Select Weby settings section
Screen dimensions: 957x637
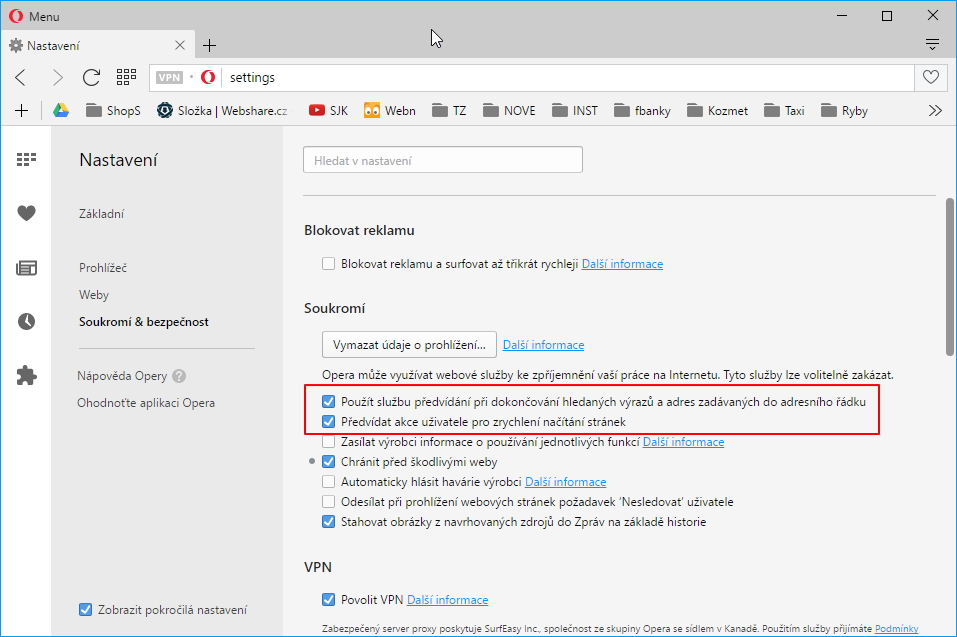coord(94,295)
